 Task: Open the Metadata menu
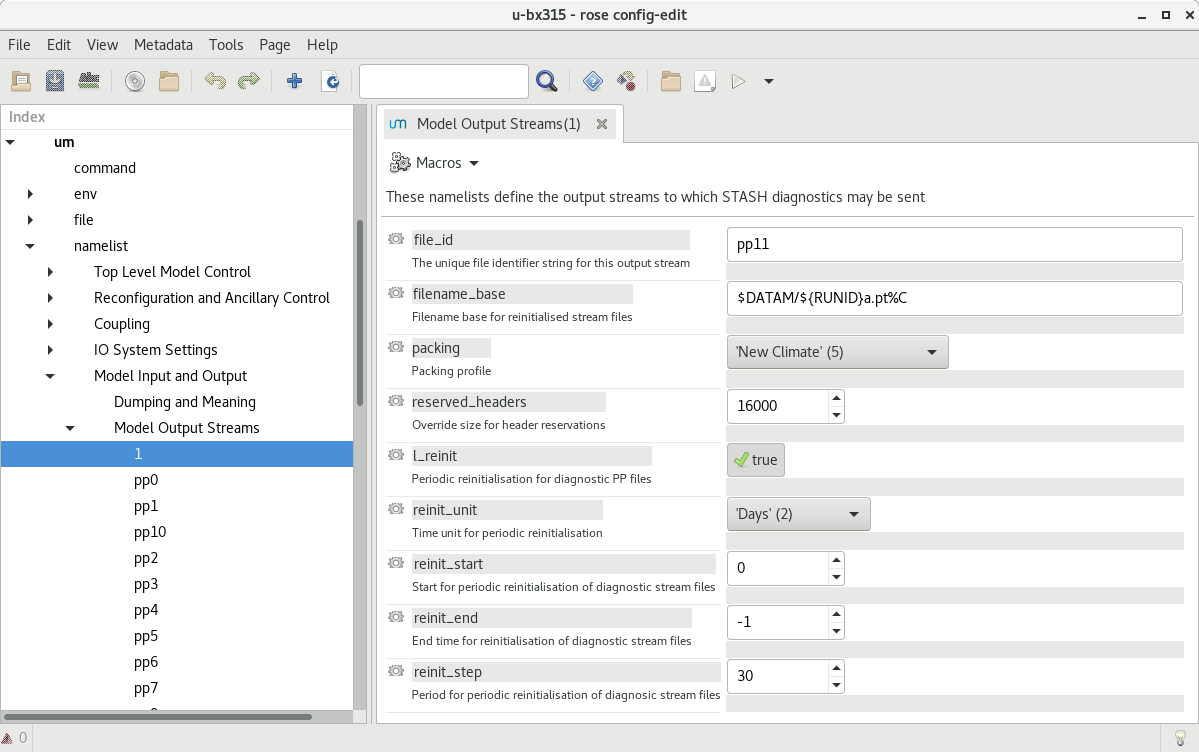(163, 45)
